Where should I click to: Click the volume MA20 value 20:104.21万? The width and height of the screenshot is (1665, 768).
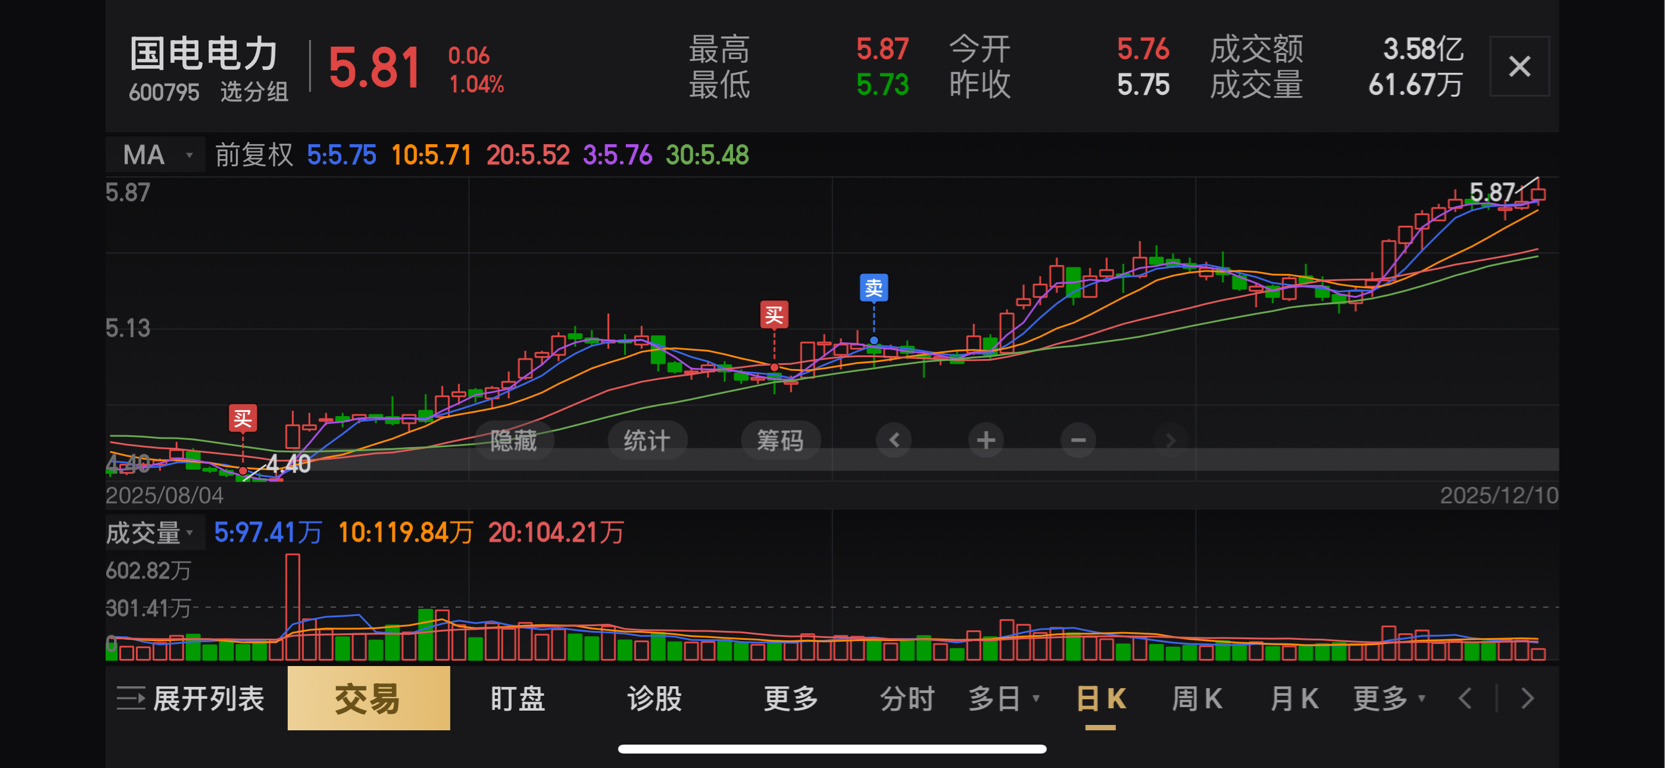tap(556, 533)
